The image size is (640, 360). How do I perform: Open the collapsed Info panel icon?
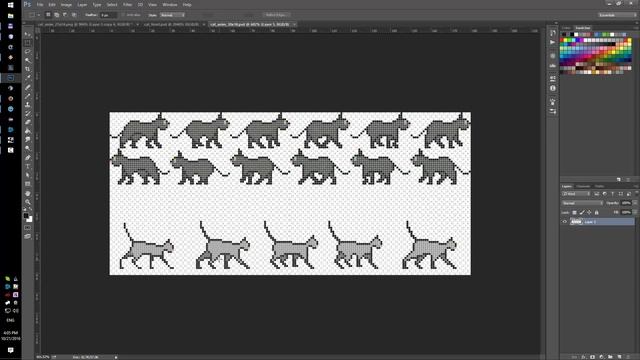pos(553,88)
